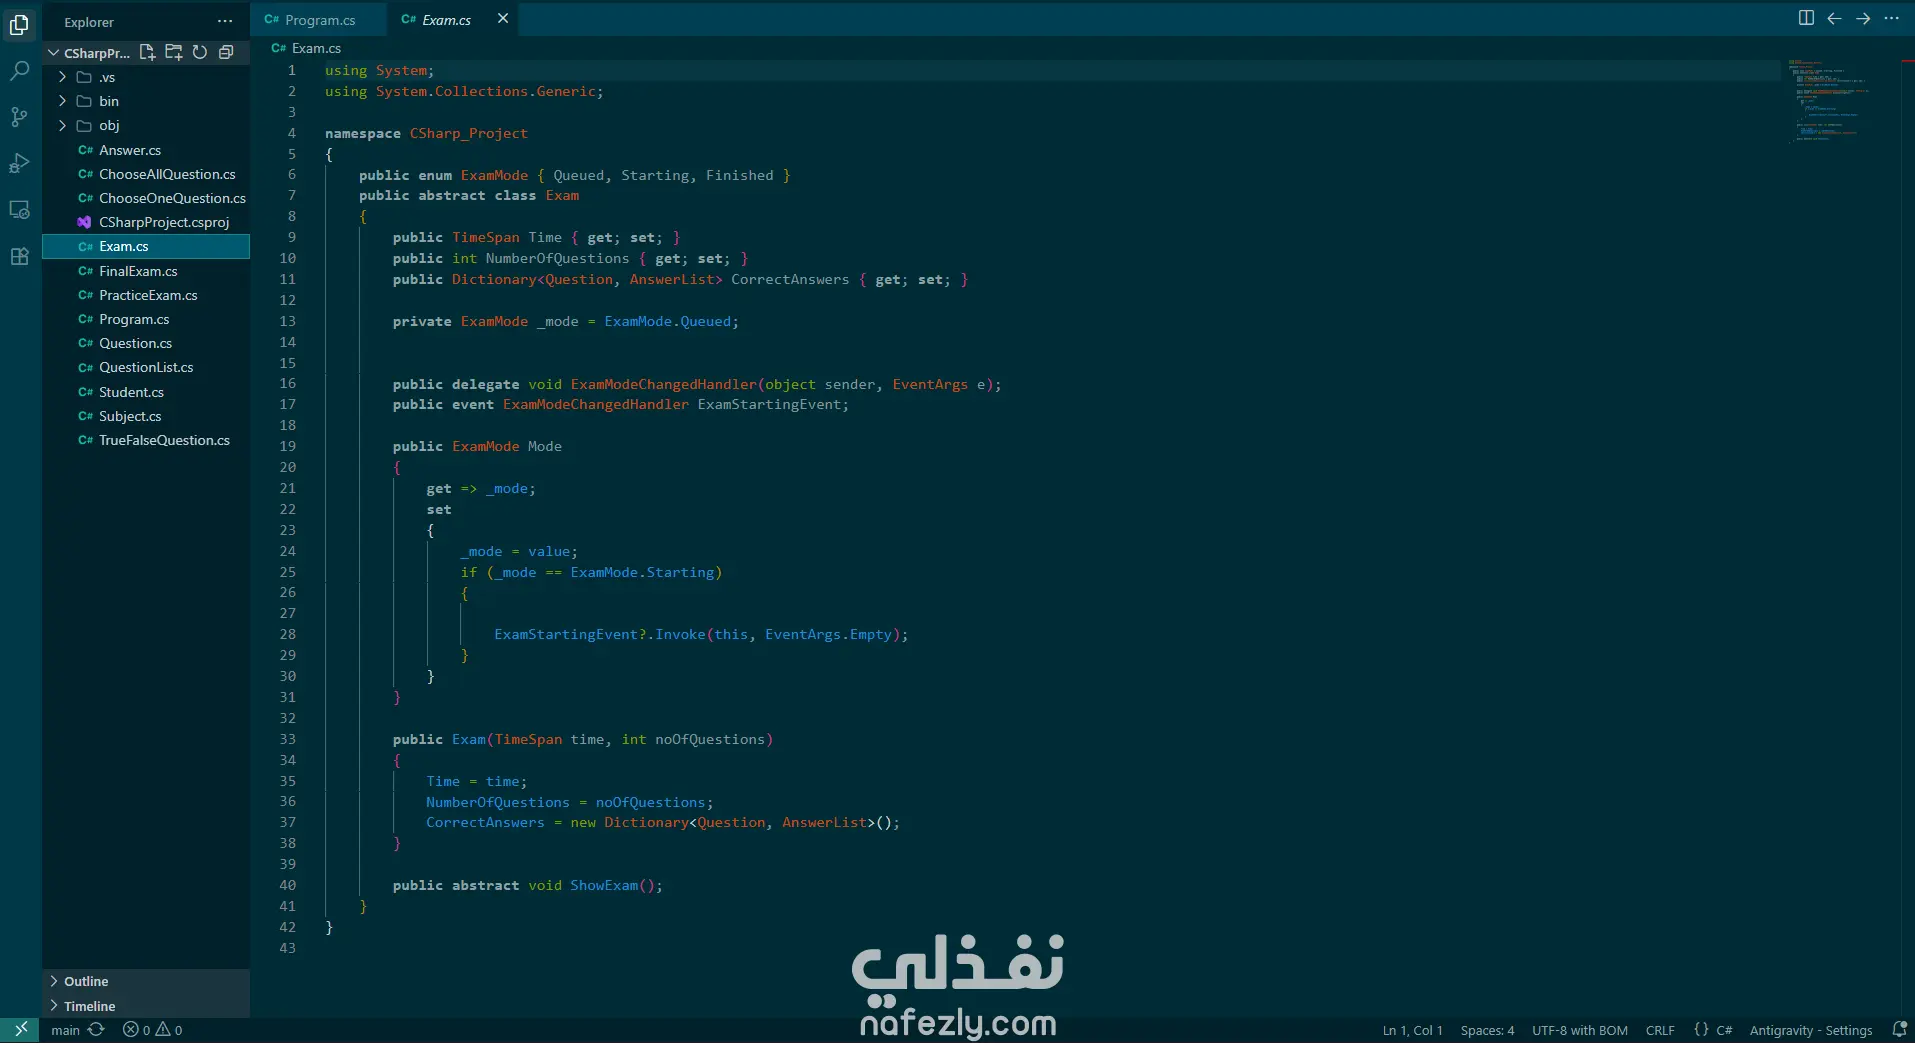Image resolution: width=1915 pixels, height=1043 pixels.
Task: Open Answer.cs from the explorer
Action: (x=146, y=150)
